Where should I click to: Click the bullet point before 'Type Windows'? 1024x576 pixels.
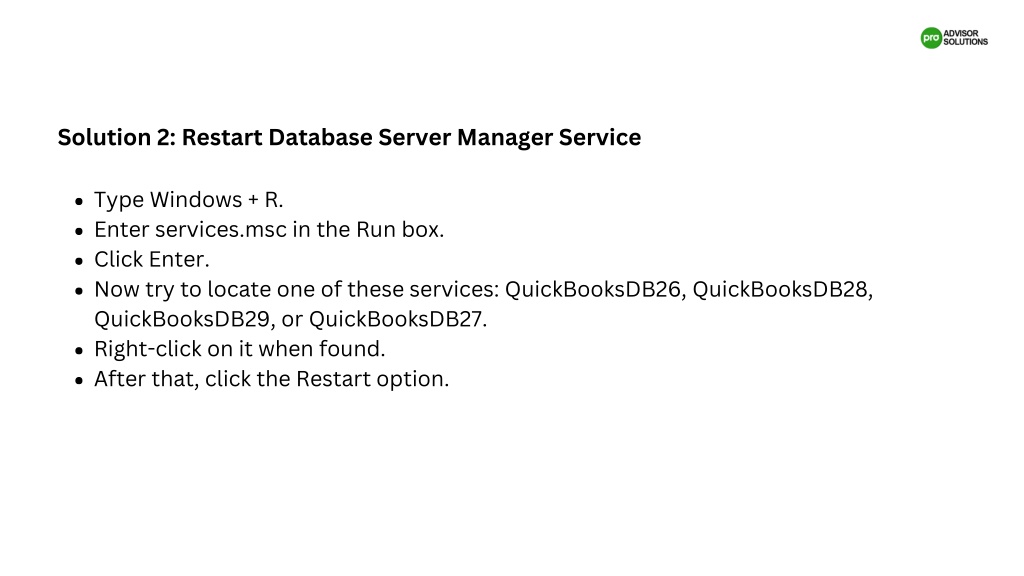coord(79,201)
